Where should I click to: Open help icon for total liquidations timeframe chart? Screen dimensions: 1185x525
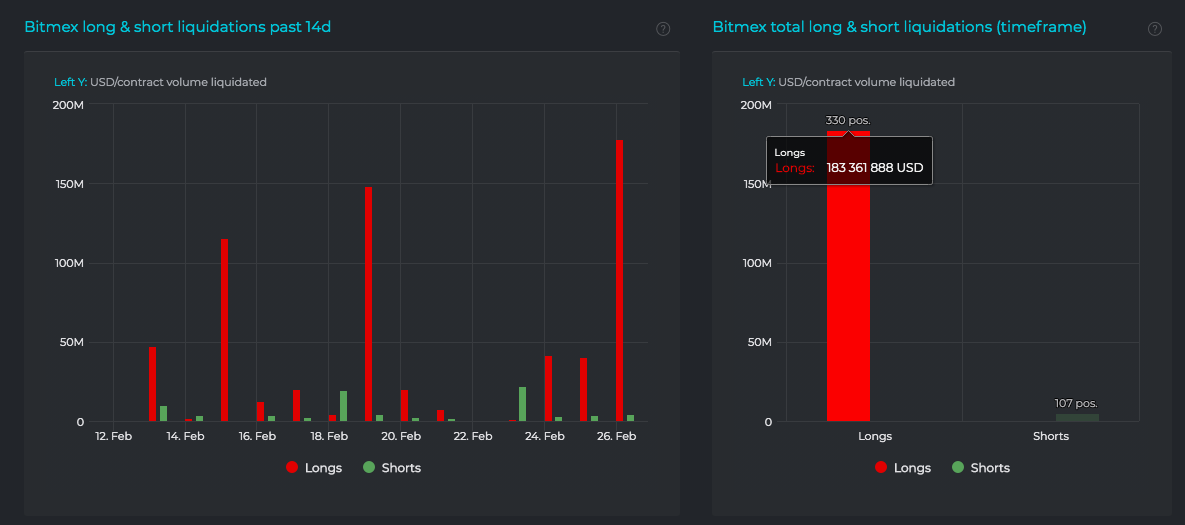tap(1155, 29)
